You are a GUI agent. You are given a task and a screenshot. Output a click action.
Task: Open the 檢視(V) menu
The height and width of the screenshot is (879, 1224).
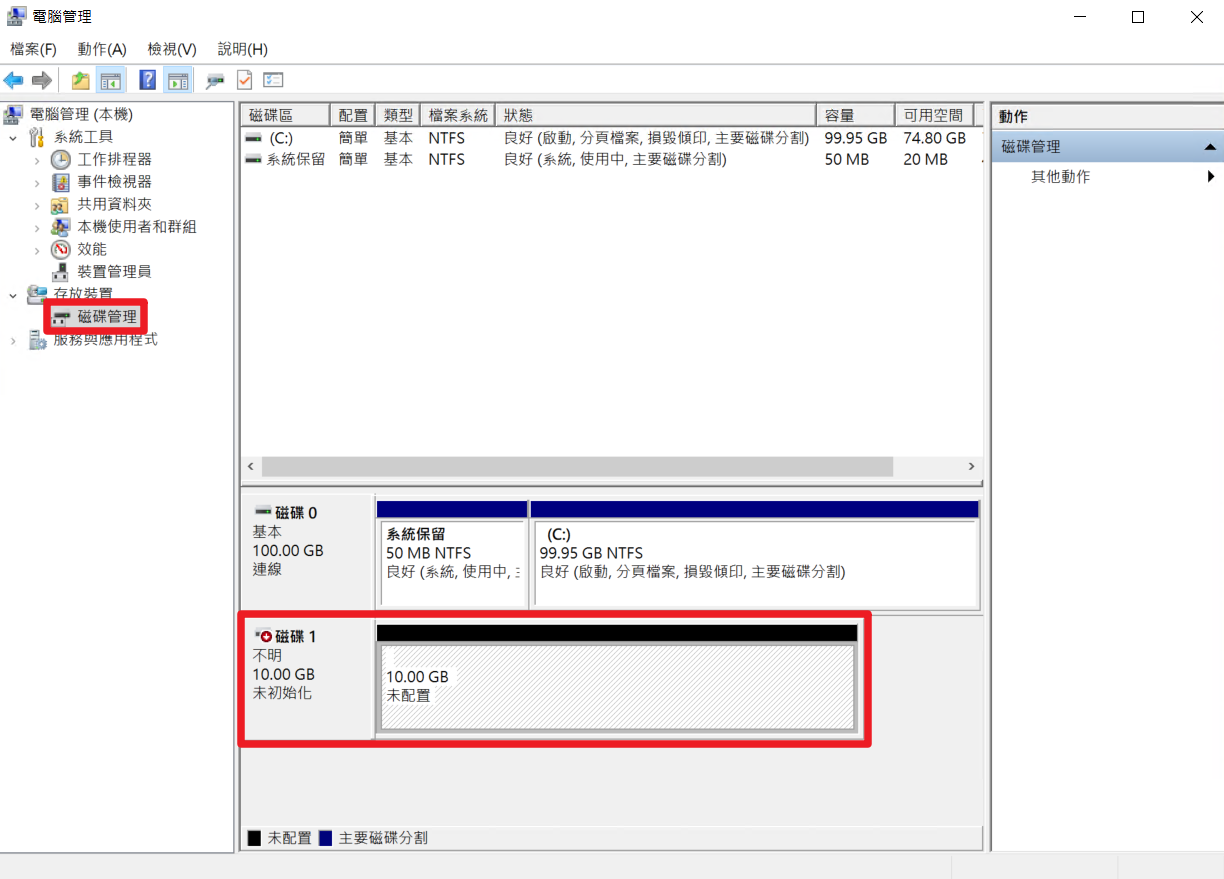172,49
